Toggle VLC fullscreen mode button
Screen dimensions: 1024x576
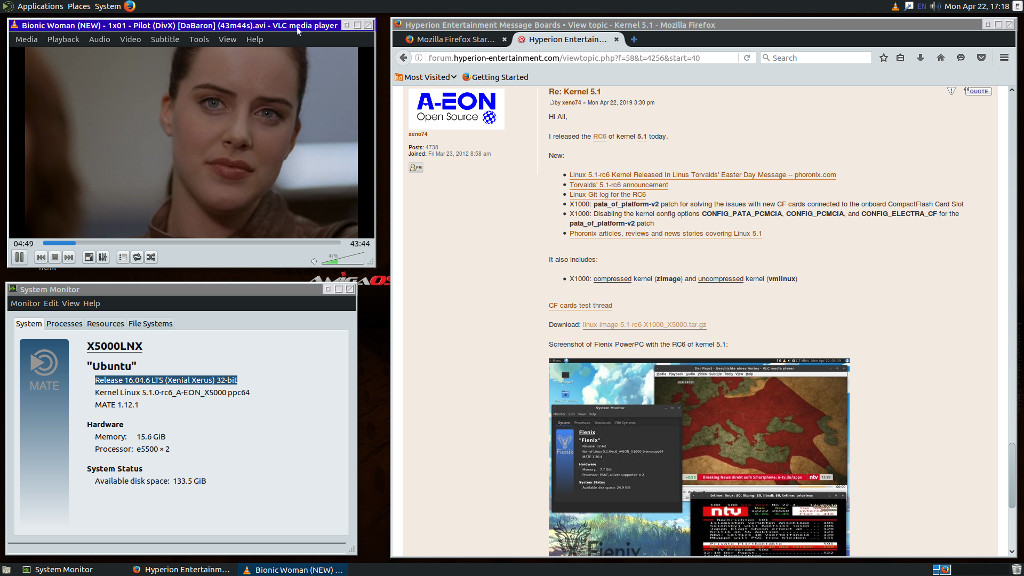pyautogui.click(x=89, y=257)
